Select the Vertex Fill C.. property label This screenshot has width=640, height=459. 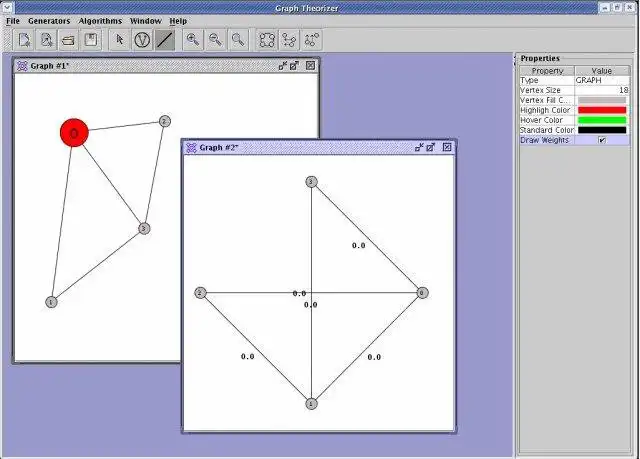click(547, 100)
